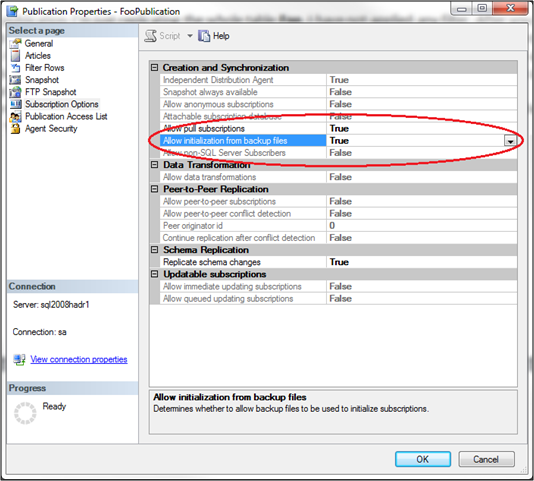
Task: Select the Allow pull subscriptions property row
Action: 339,128
